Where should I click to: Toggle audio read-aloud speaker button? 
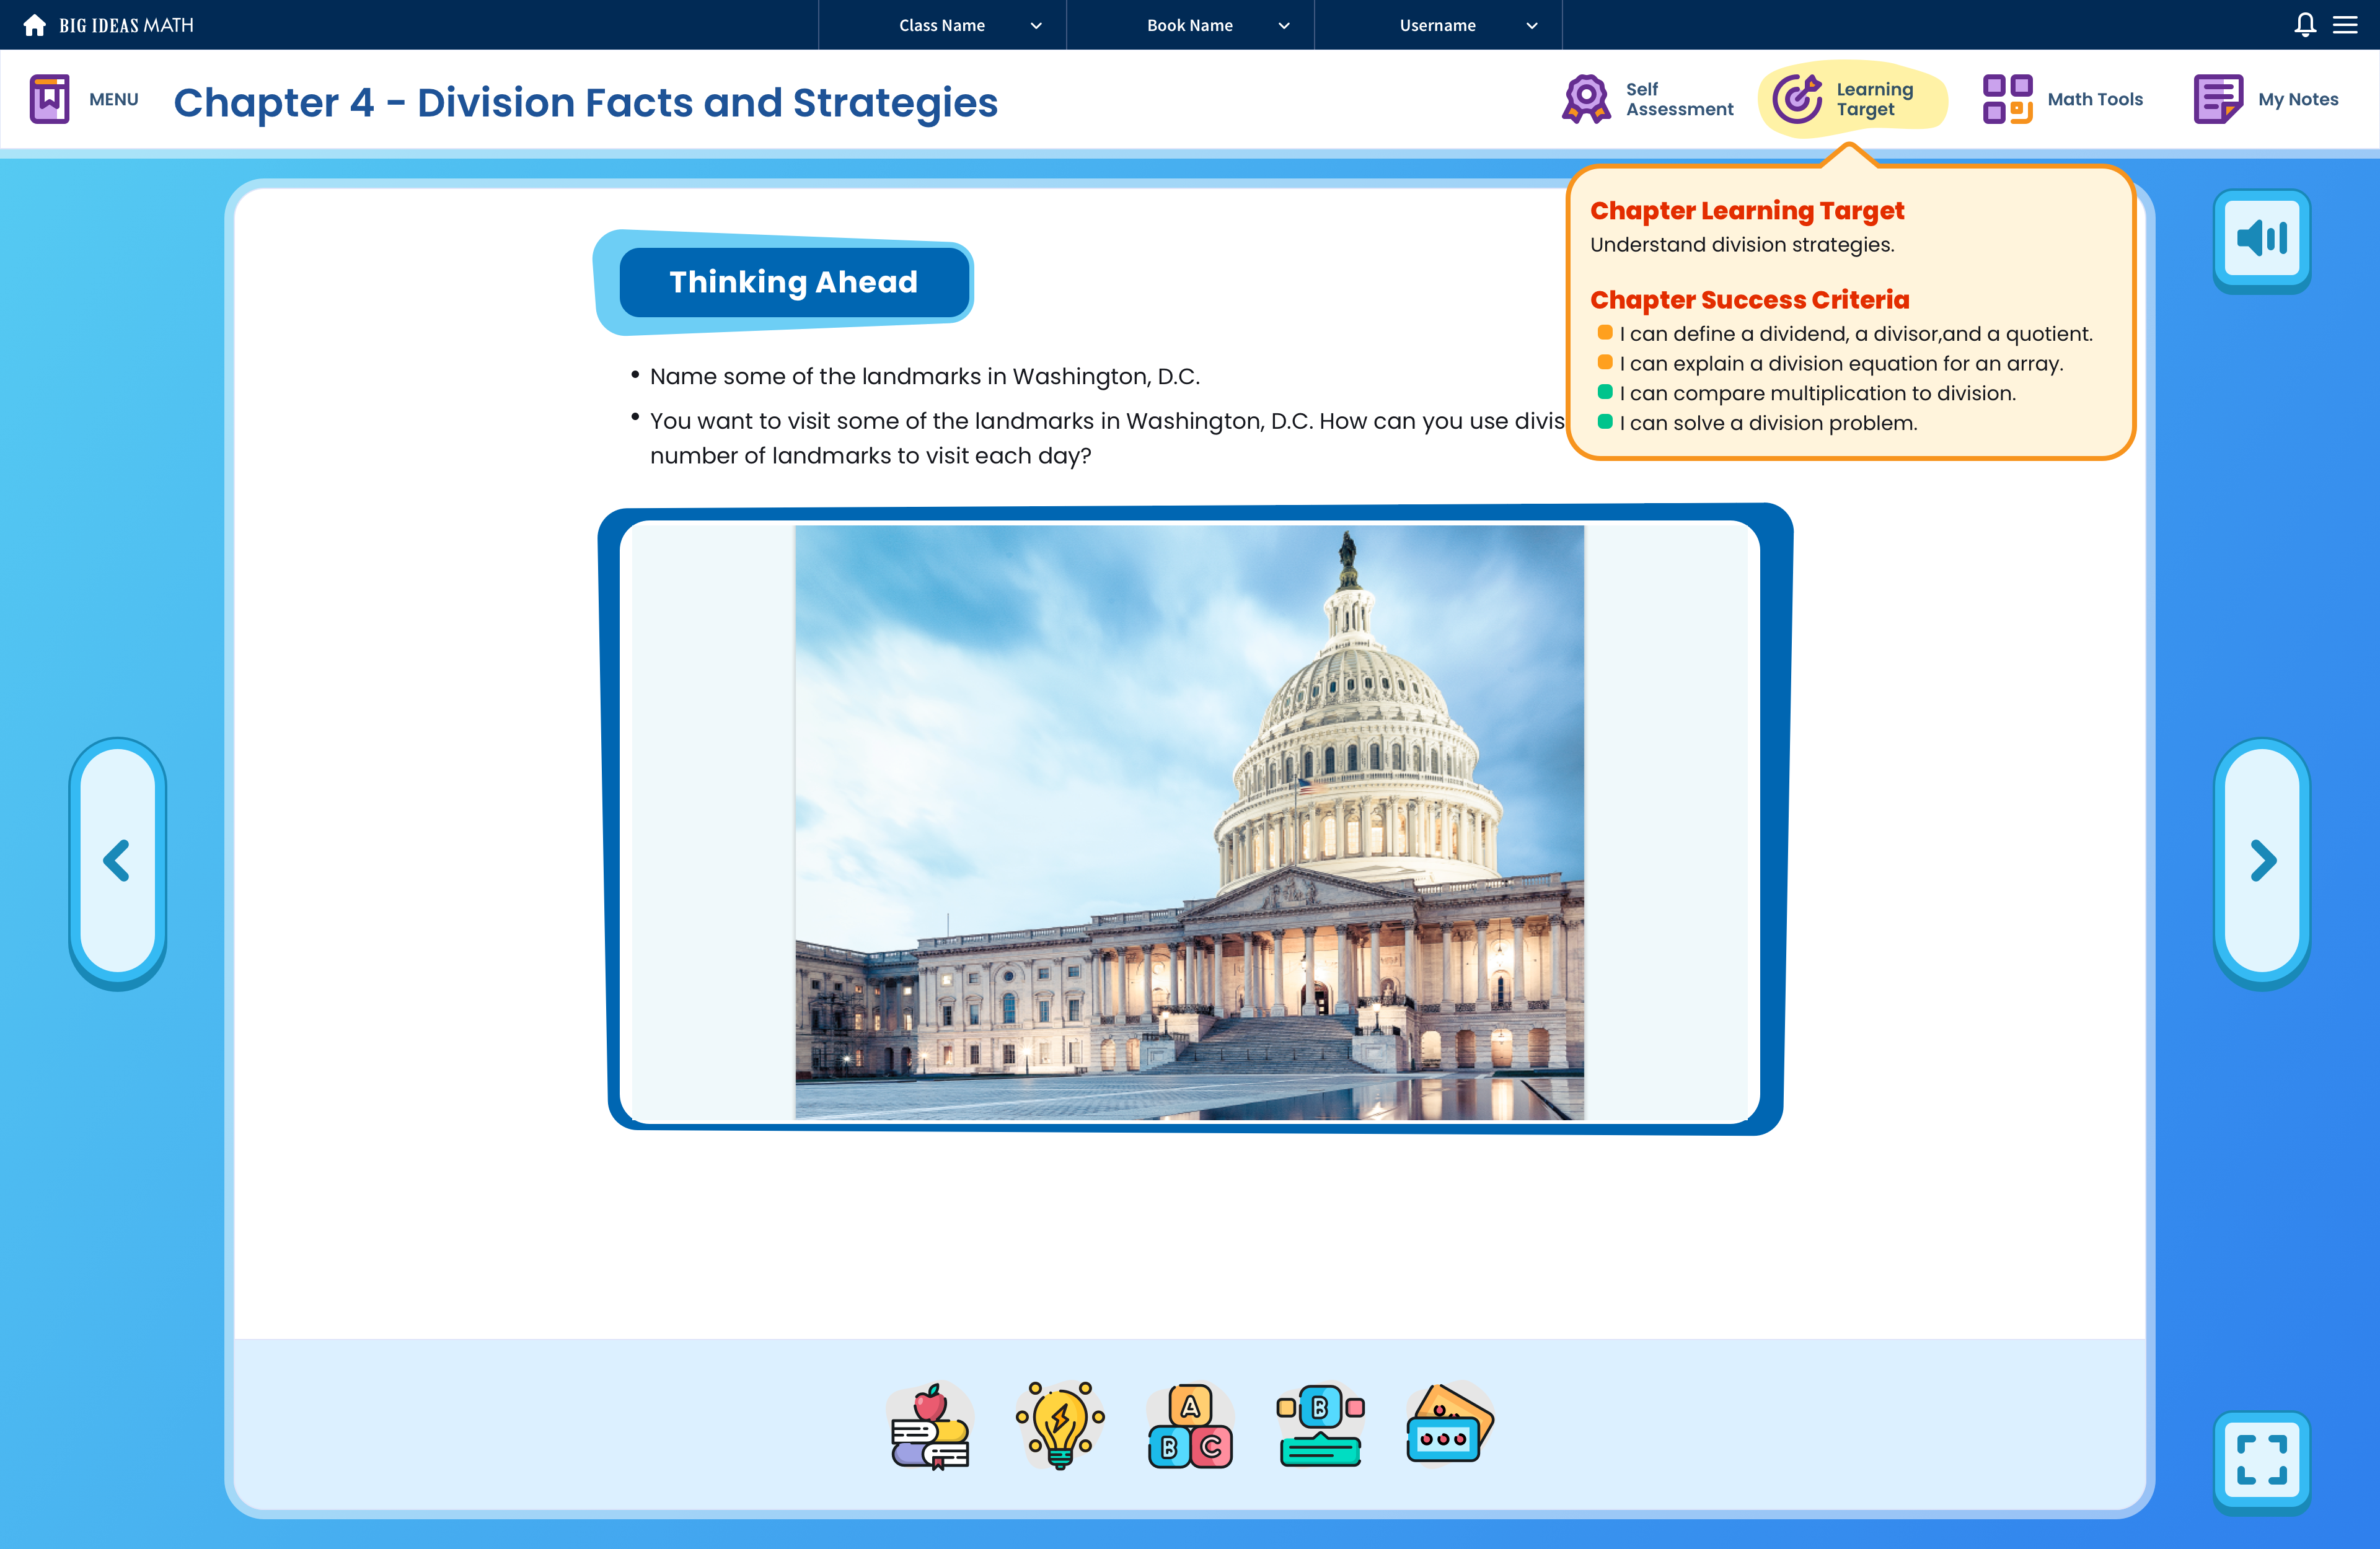pos(2262,238)
